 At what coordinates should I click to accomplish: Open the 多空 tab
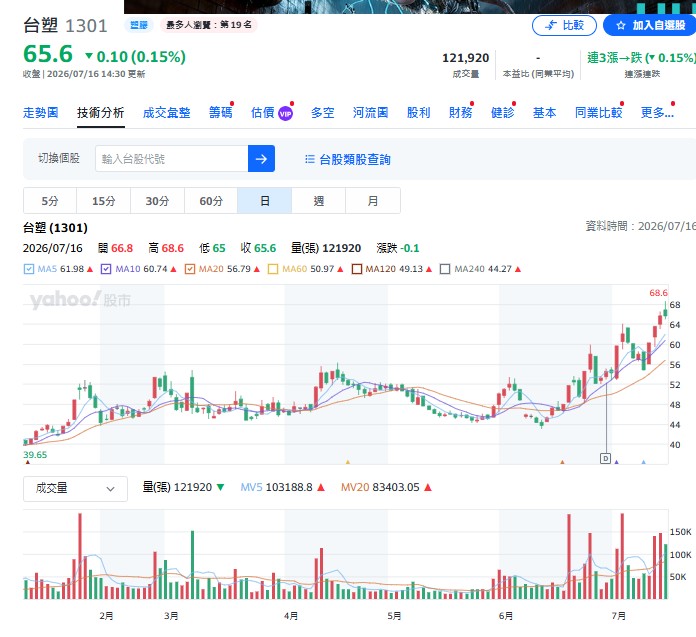[x=323, y=113]
